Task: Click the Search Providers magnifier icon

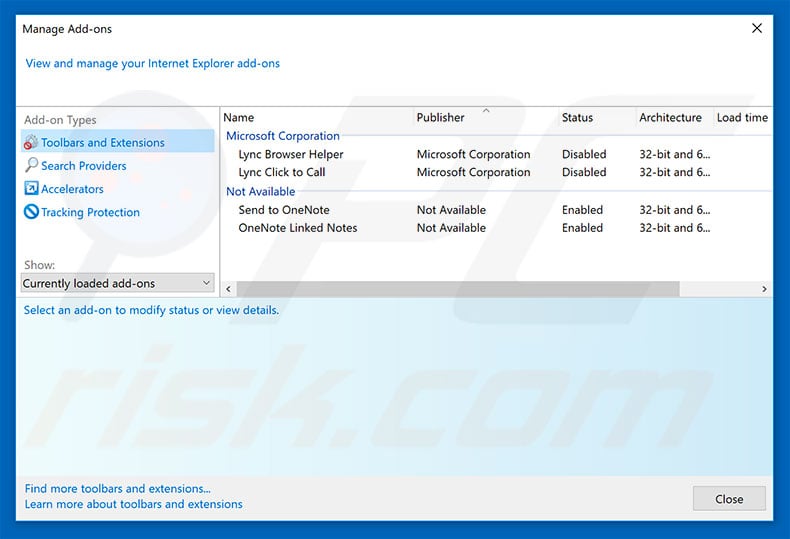Action: [31, 165]
